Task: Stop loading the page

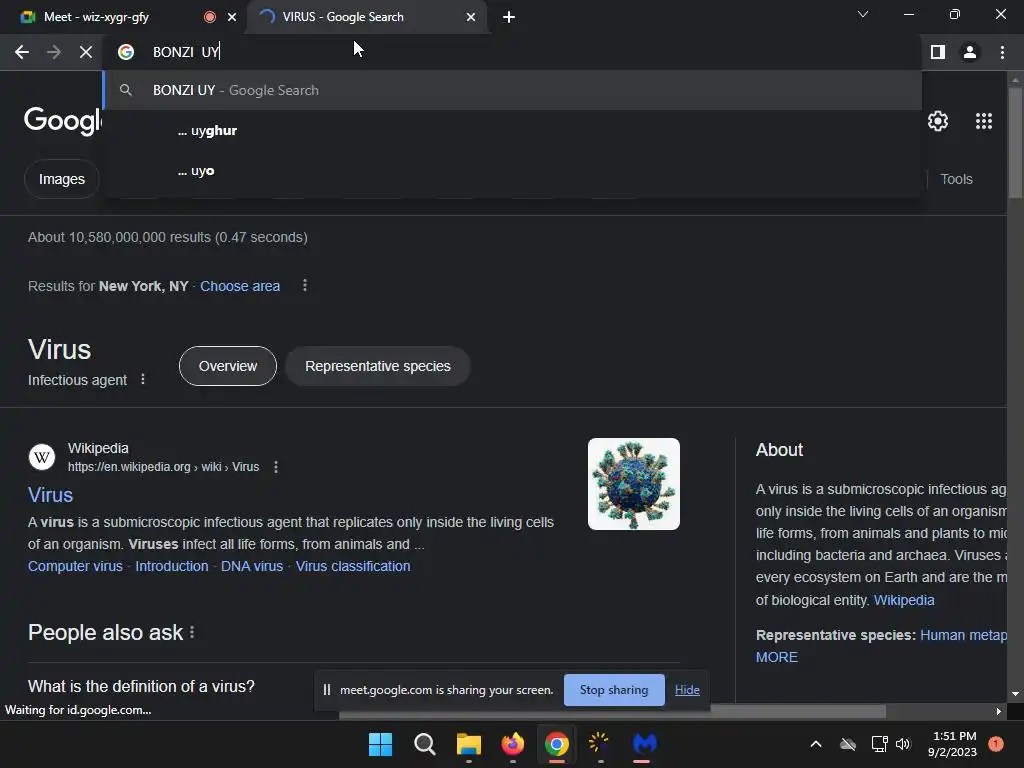Action: coord(86,52)
